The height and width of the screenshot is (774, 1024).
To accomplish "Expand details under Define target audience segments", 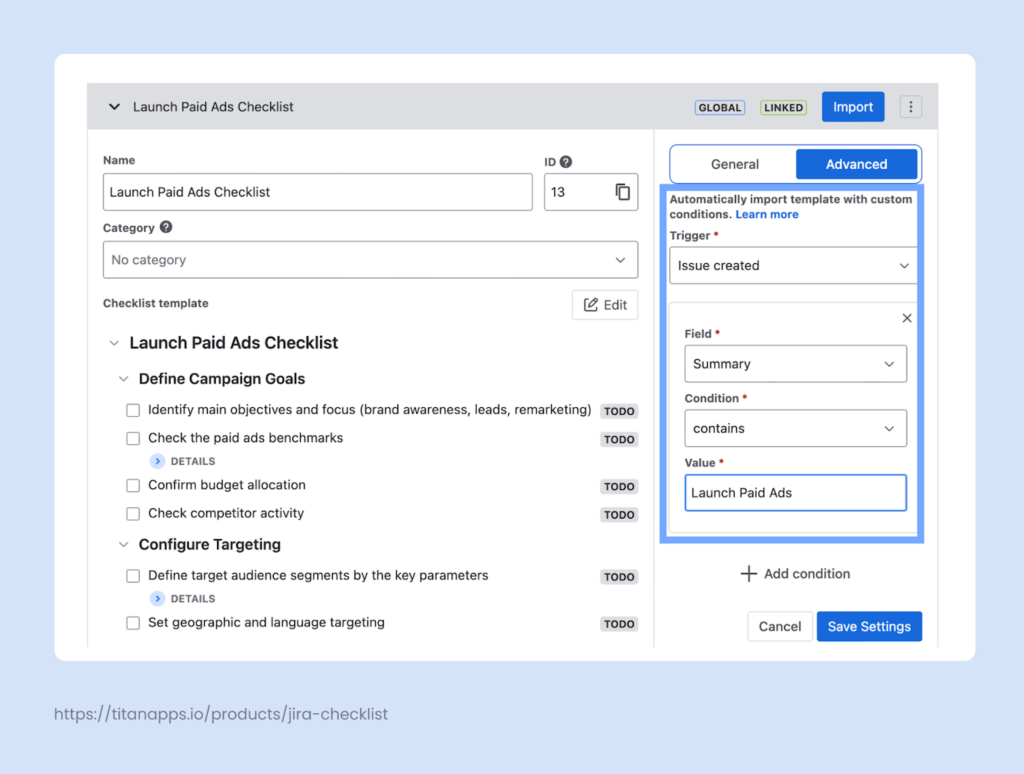I will 158,598.
